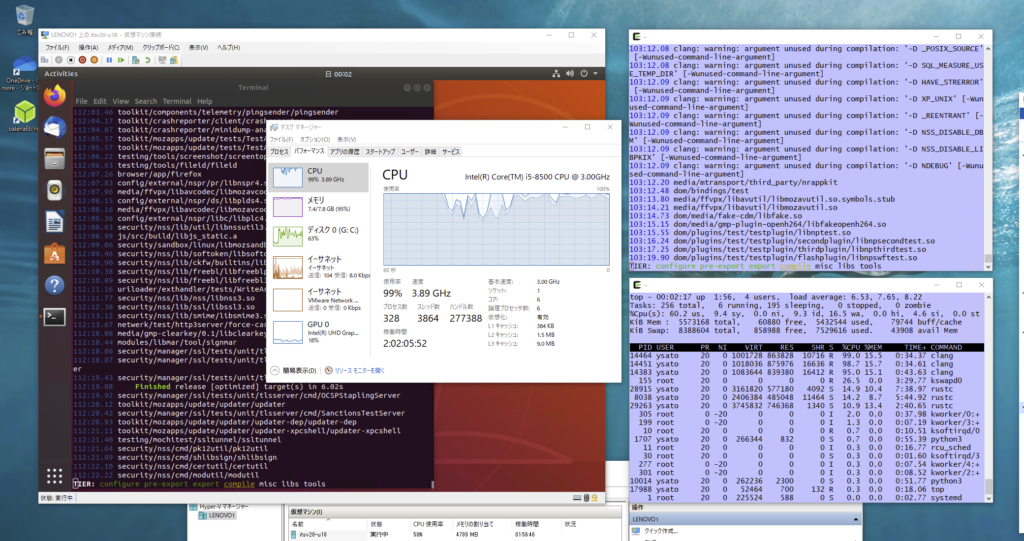Switch to the プロセス tab

tap(279, 151)
